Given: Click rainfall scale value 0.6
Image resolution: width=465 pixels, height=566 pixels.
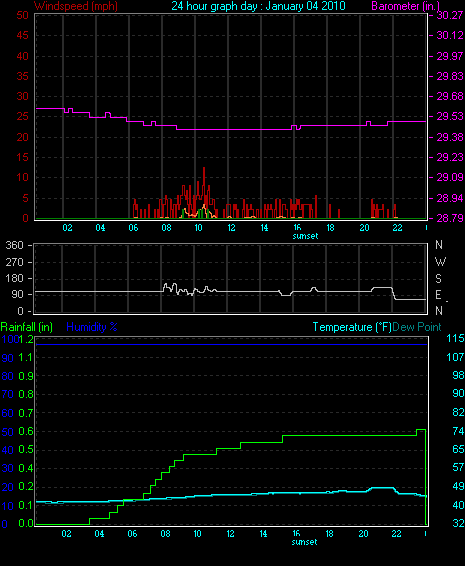Looking at the screenshot, I should [x=26, y=431].
